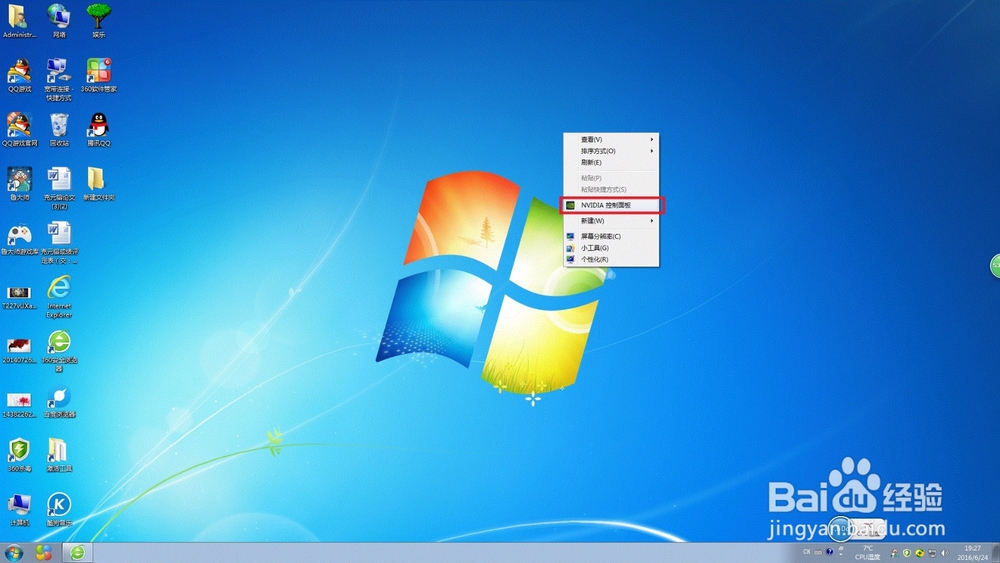Open the 网络 network desktop icon

click(59, 20)
